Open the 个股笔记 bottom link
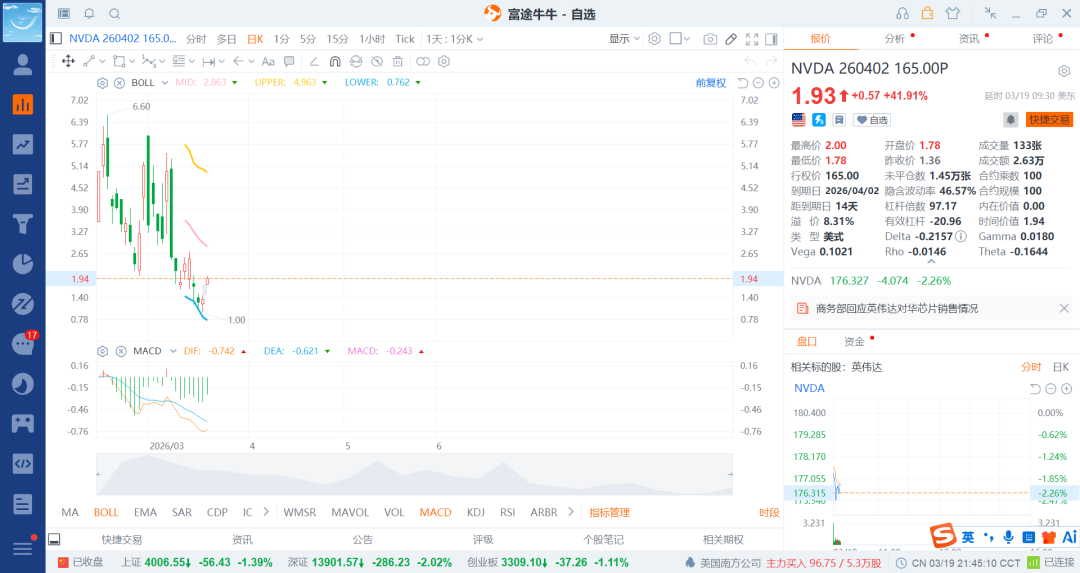 pyautogui.click(x=603, y=540)
